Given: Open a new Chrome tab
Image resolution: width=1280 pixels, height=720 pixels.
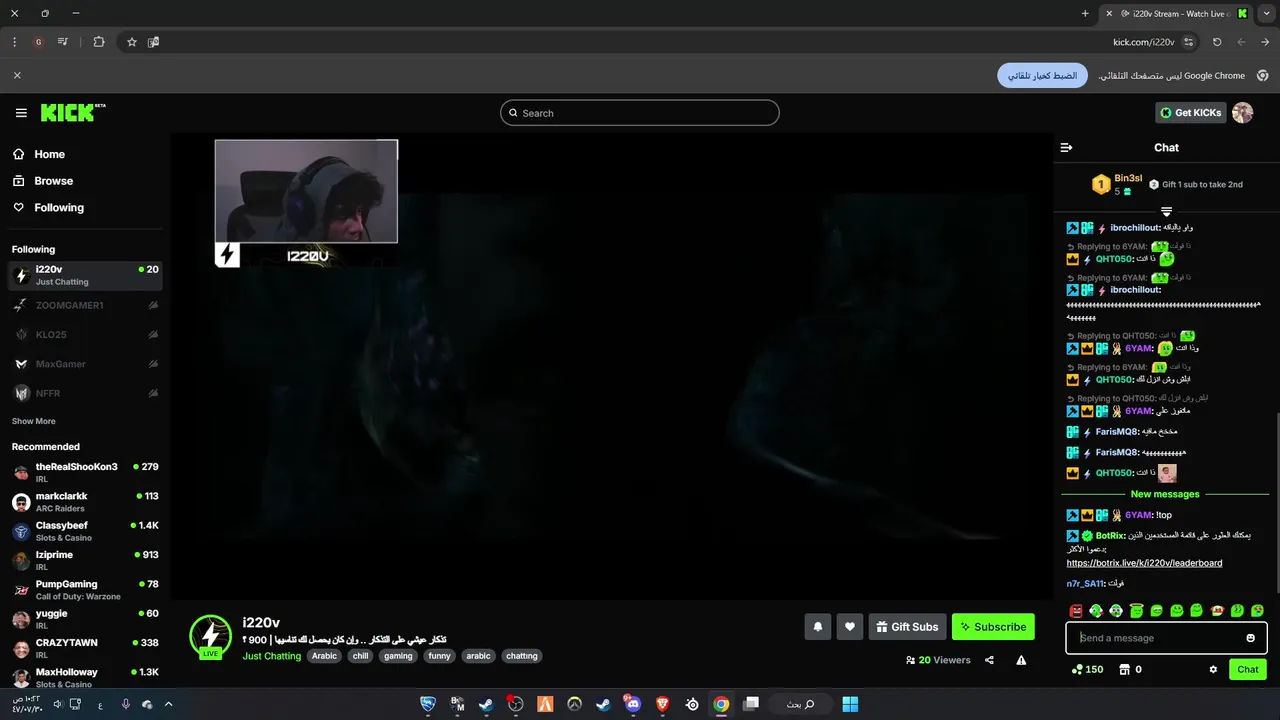Looking at the screenshot, I should tap(1085, 13).
